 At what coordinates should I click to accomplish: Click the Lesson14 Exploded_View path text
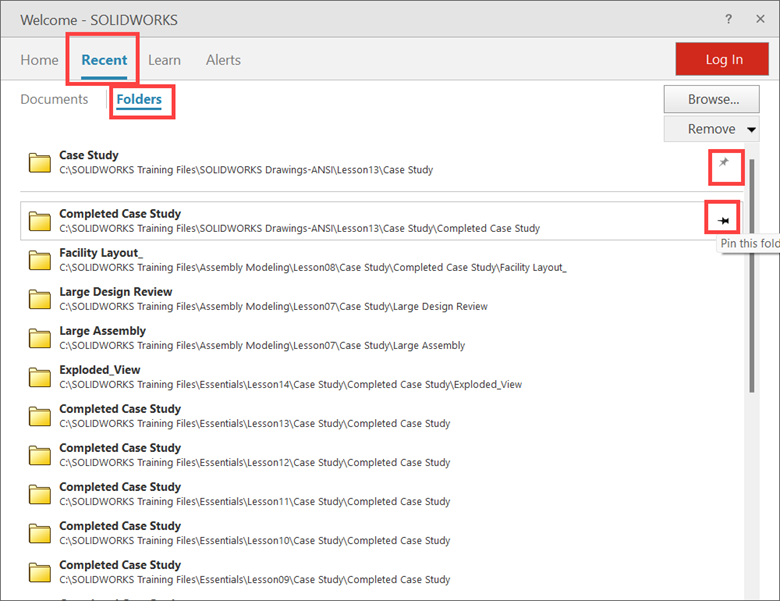tap(291, 385)
